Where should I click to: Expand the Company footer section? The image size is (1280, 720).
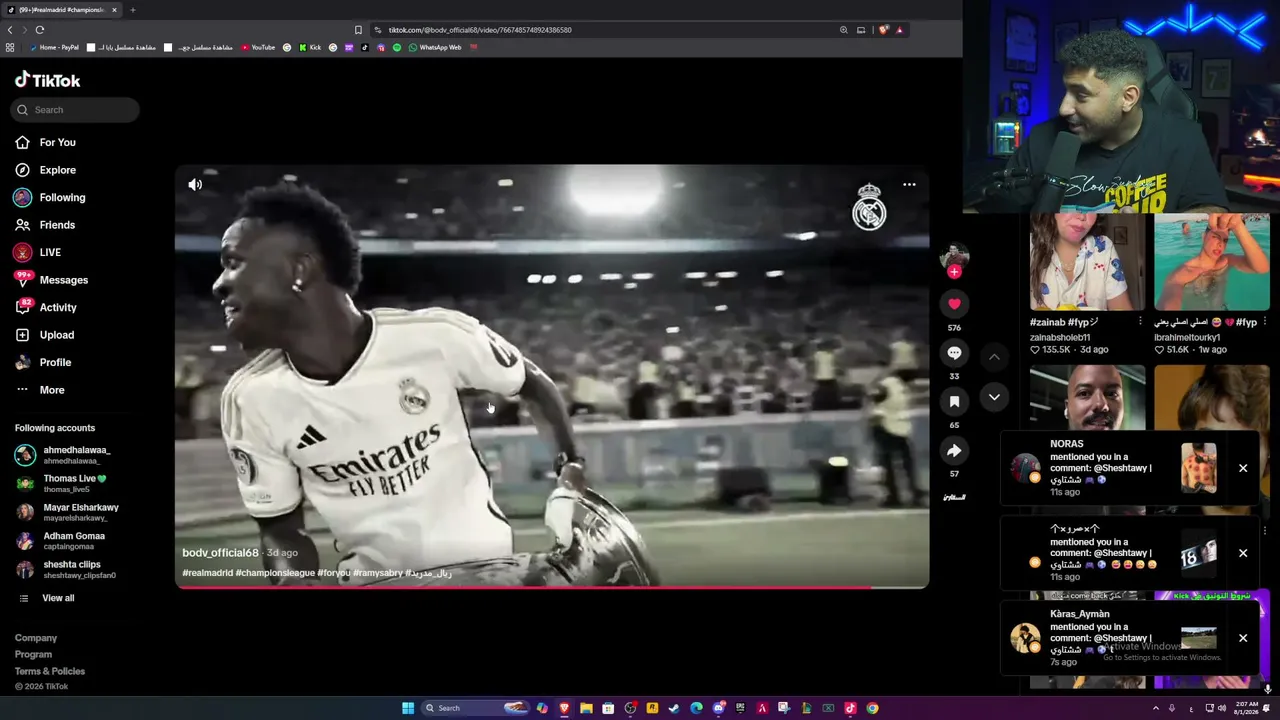(36, 638)
